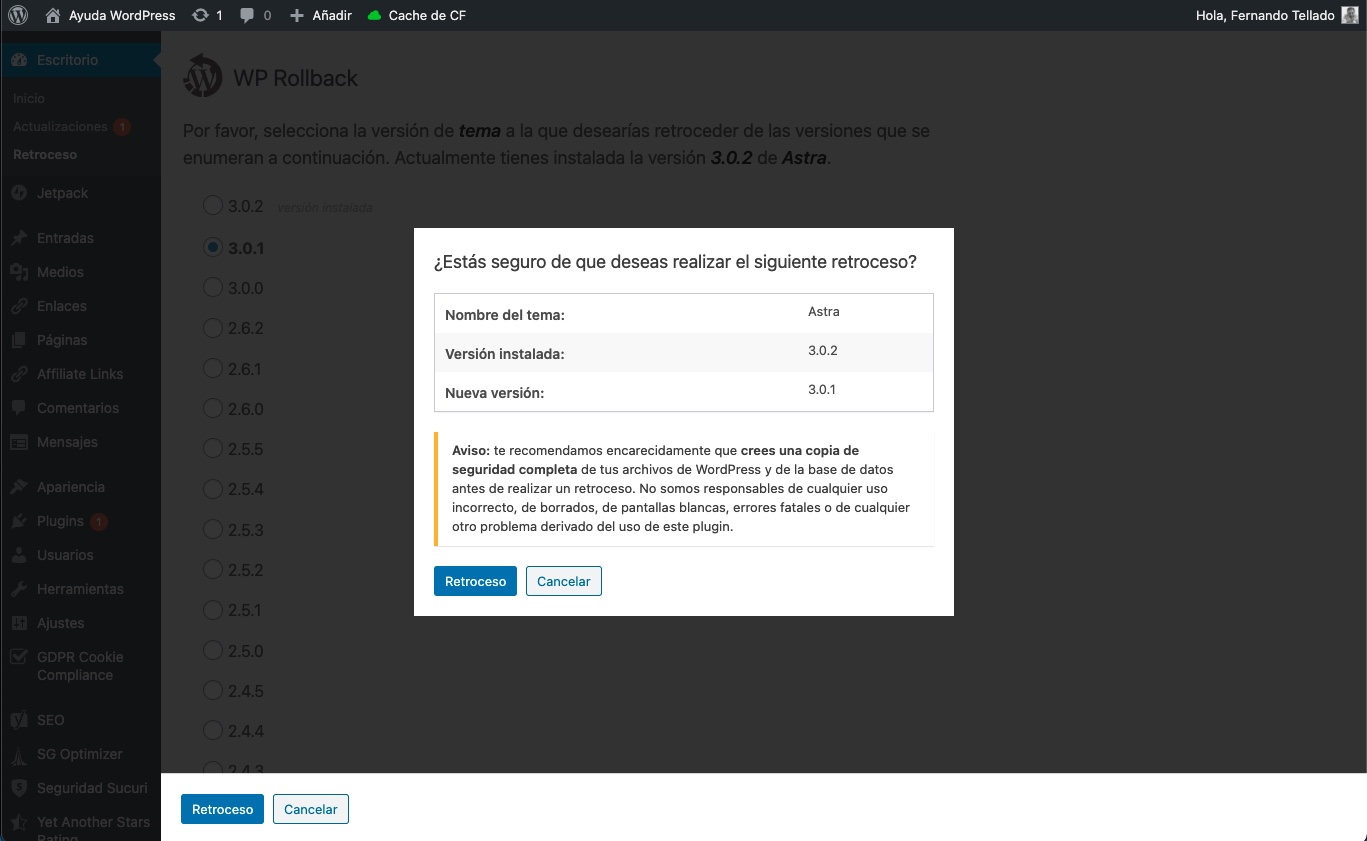Click the Jetpack sidebar icon

[x=18, y=193]
